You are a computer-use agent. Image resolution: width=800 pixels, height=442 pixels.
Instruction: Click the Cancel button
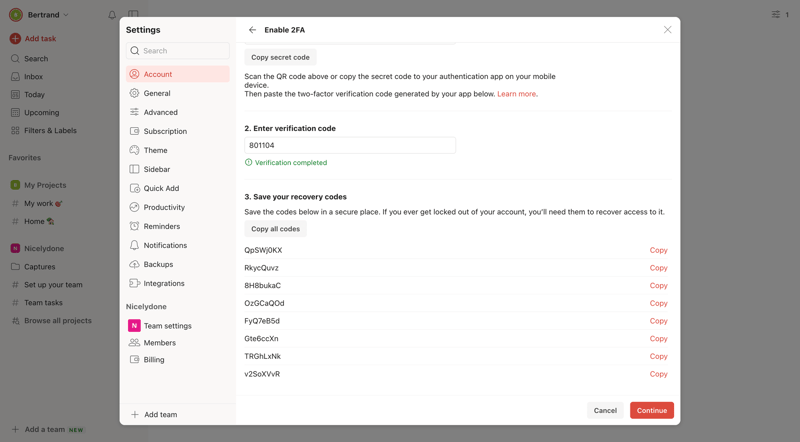[x=605, y=410]
